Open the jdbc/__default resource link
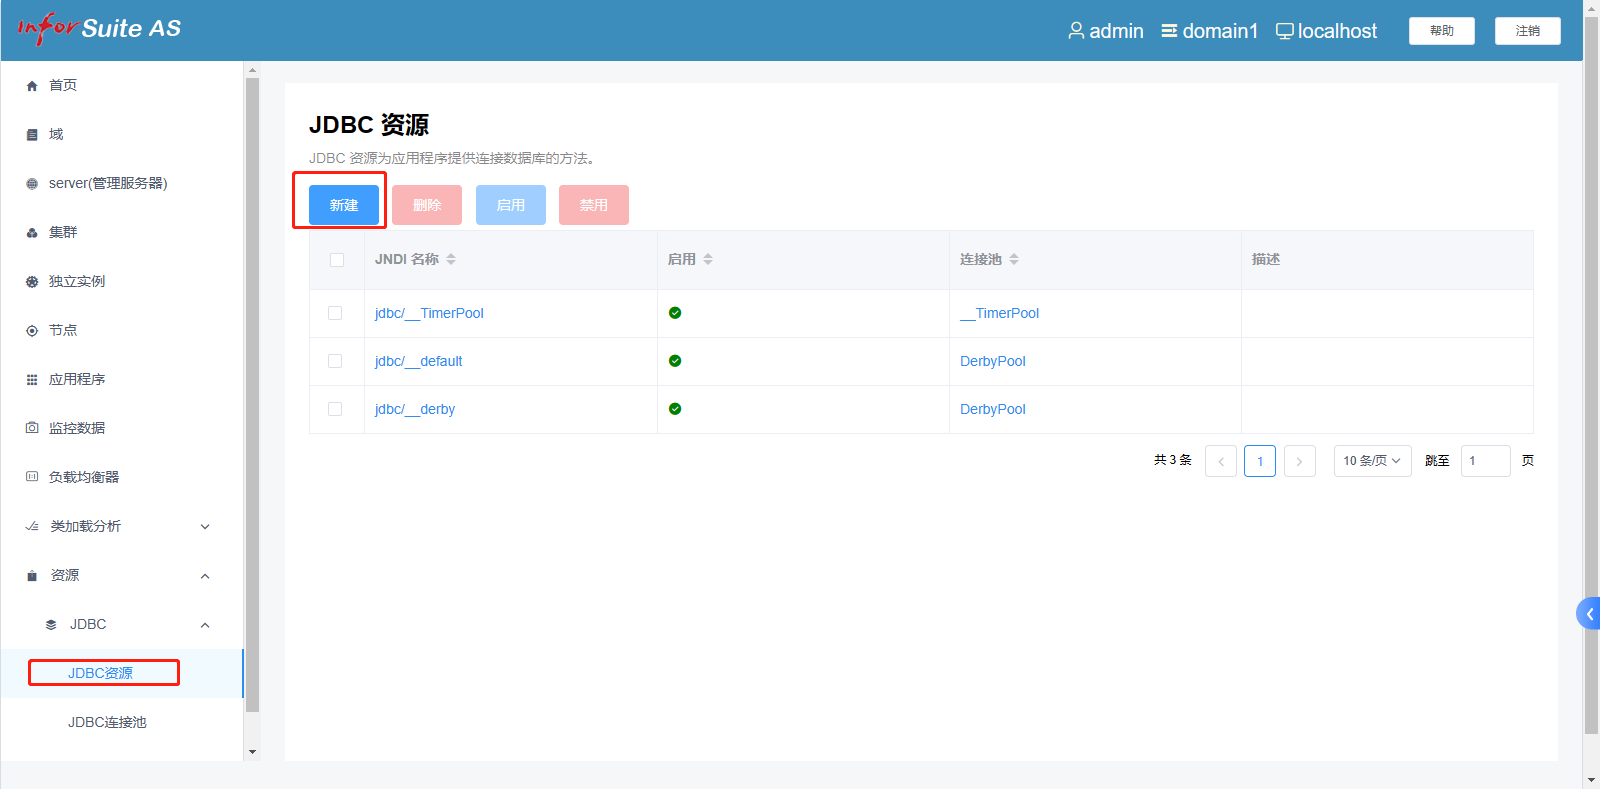 pyautogui.click(x=418, y=361)
